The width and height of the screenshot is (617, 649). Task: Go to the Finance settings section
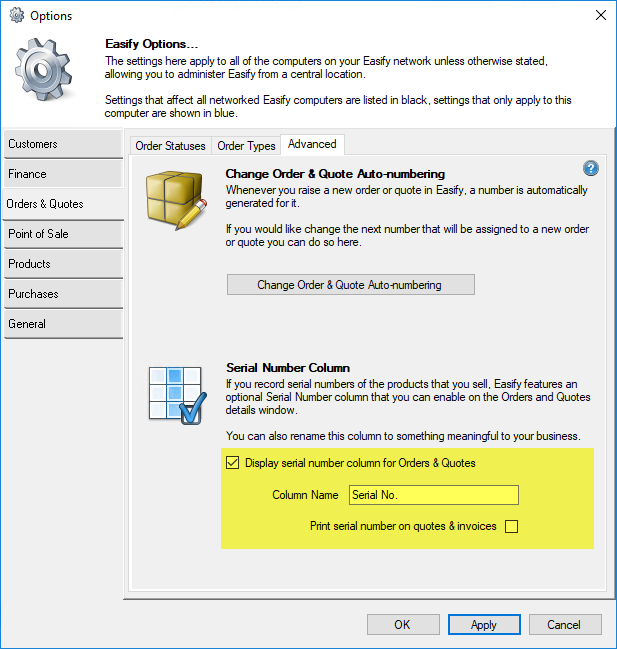[62, 174]
